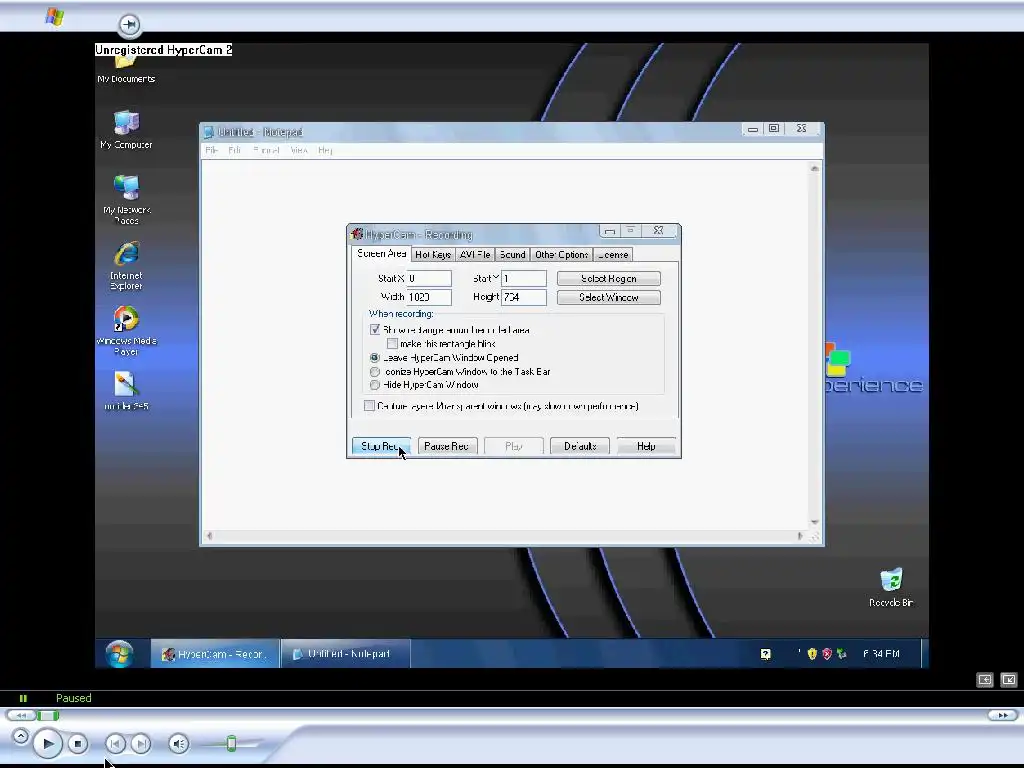1024x768 pixels.
Task: Toggle show rectangle around recorded area checkbox
Action: 375,330
